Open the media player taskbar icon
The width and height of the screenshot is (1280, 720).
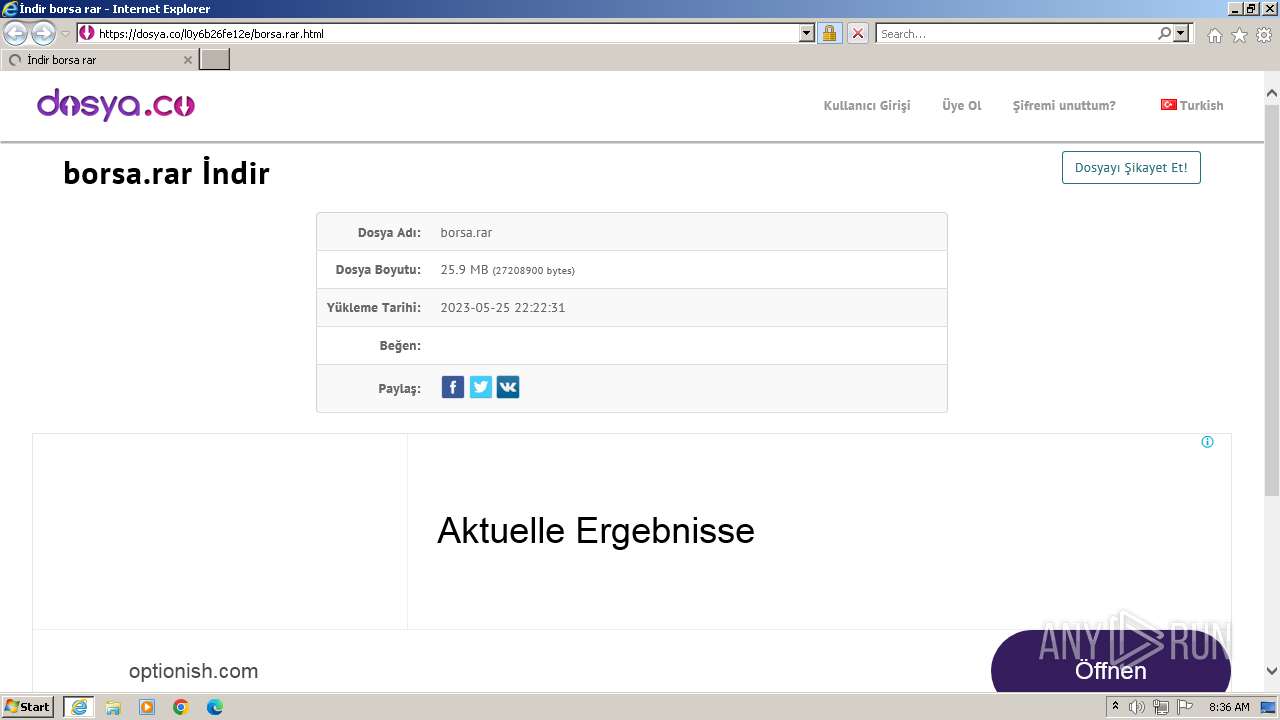(147, 707)
